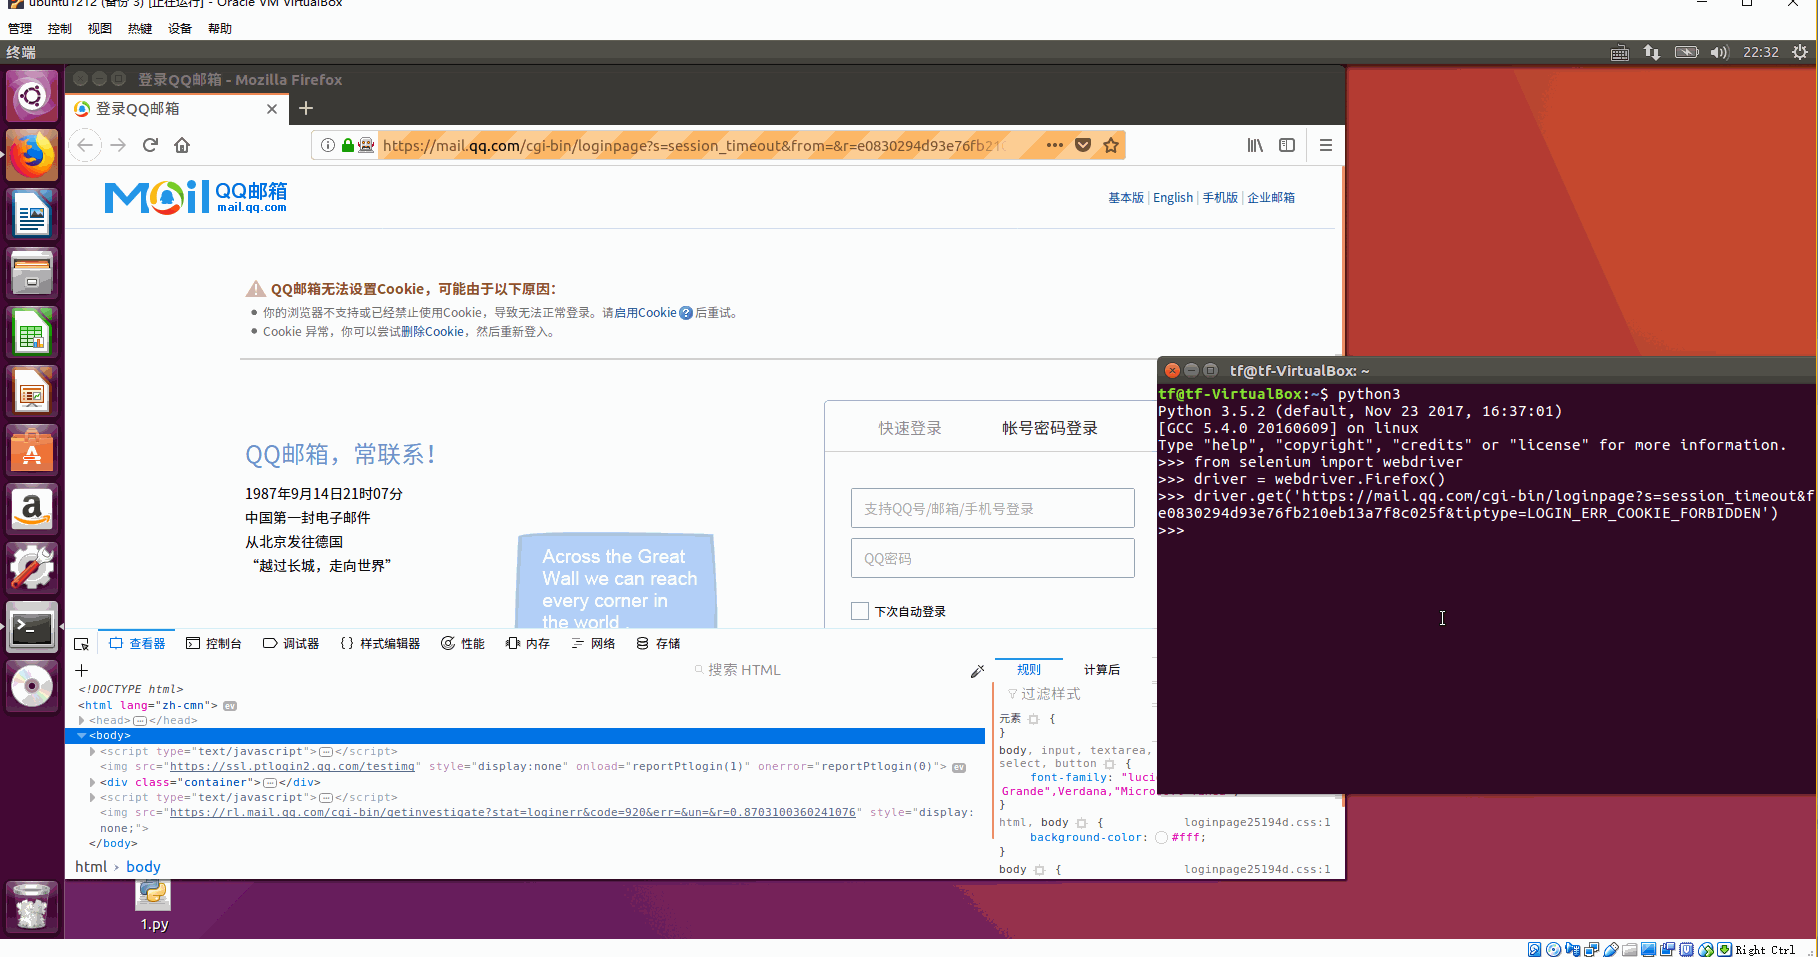The width and height of the screenshot is (1818, 957).
Task: Switch to the 调试器 debugger tab
Action: (x=291, y=644)
